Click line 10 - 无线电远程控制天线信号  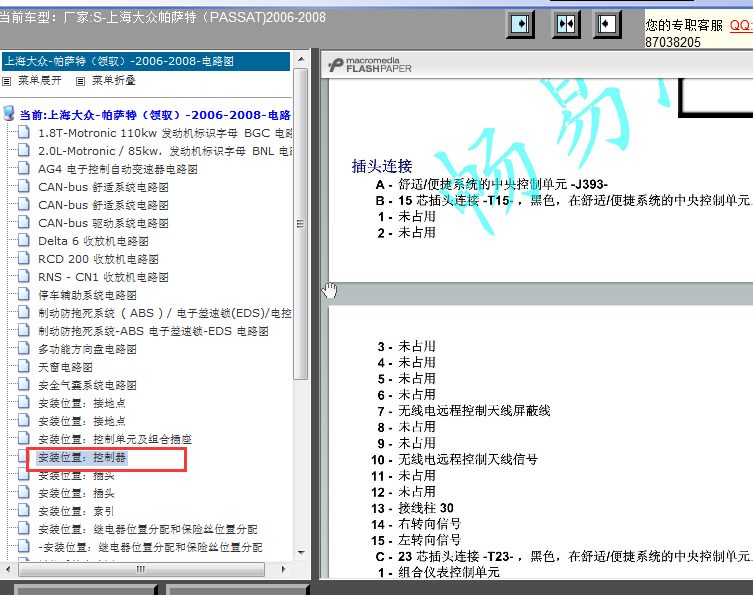454,460
